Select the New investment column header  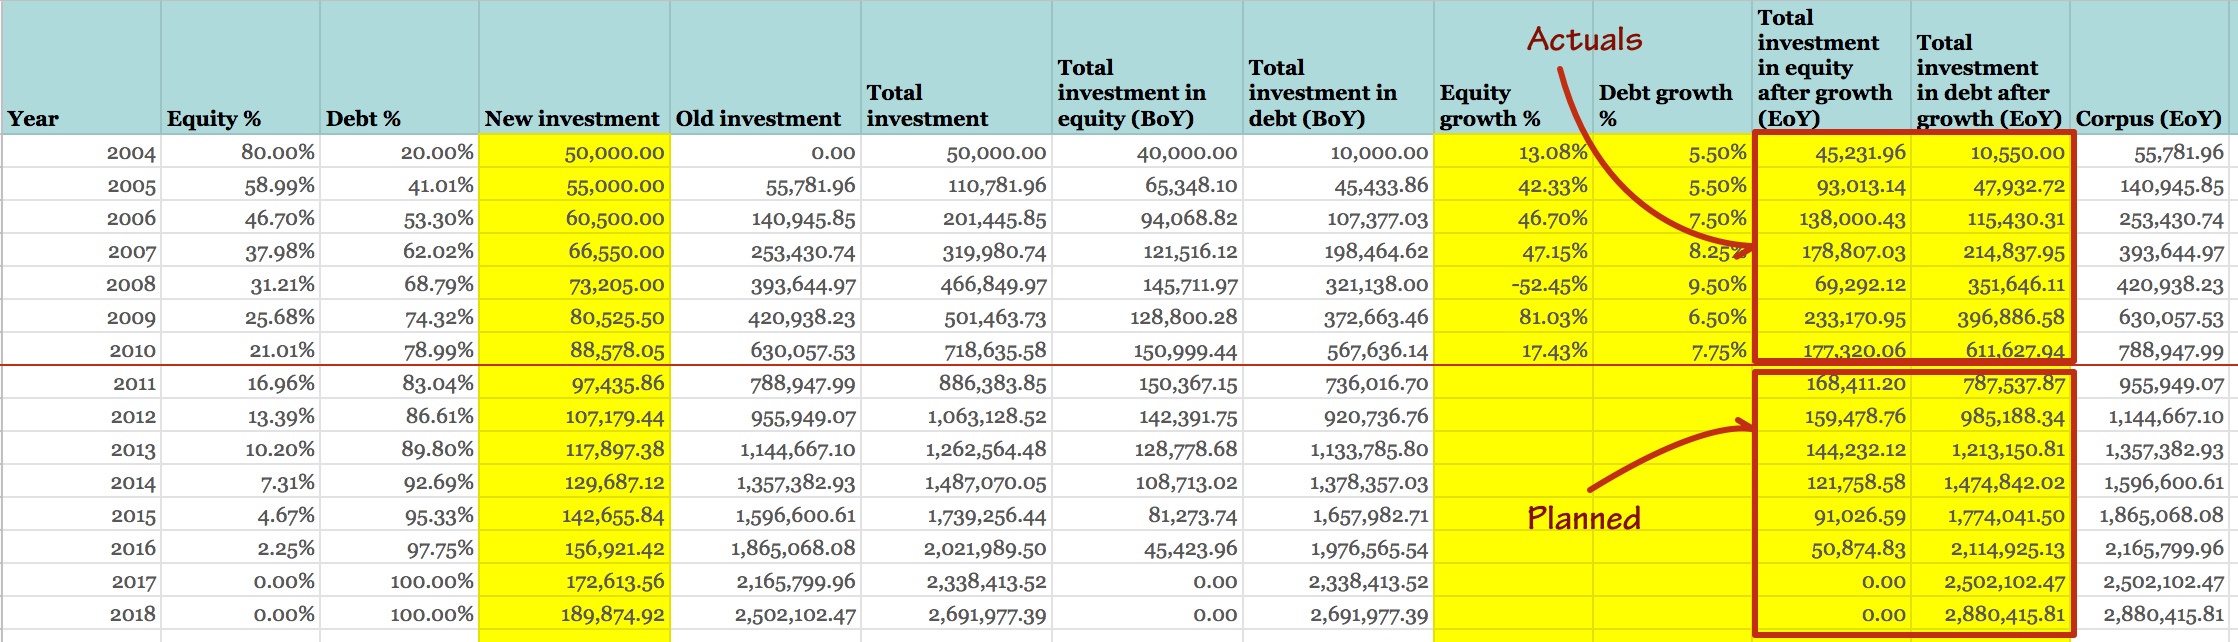[x=574, y=67]
